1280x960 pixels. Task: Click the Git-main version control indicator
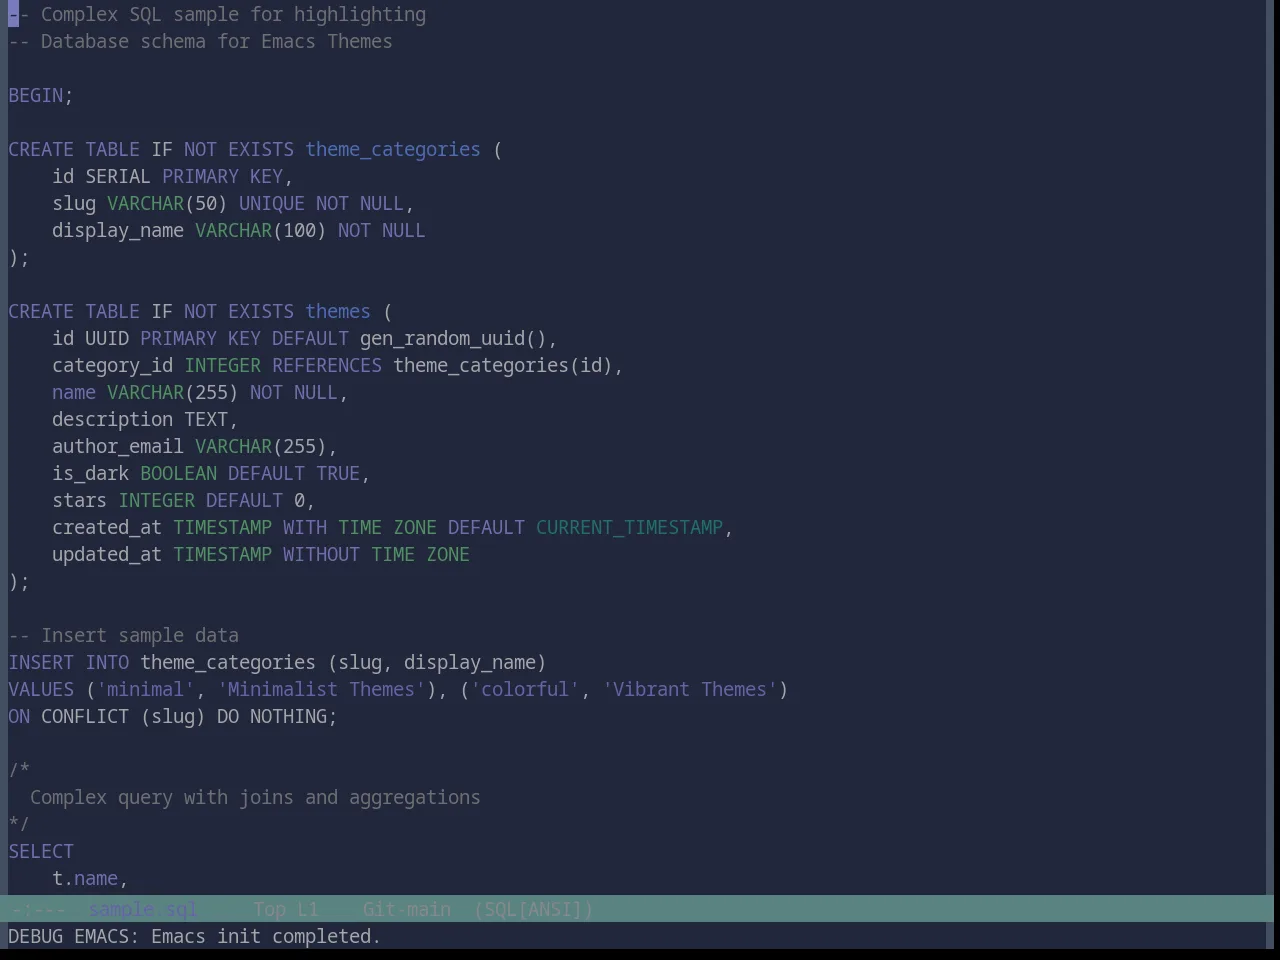click(406, 909)
